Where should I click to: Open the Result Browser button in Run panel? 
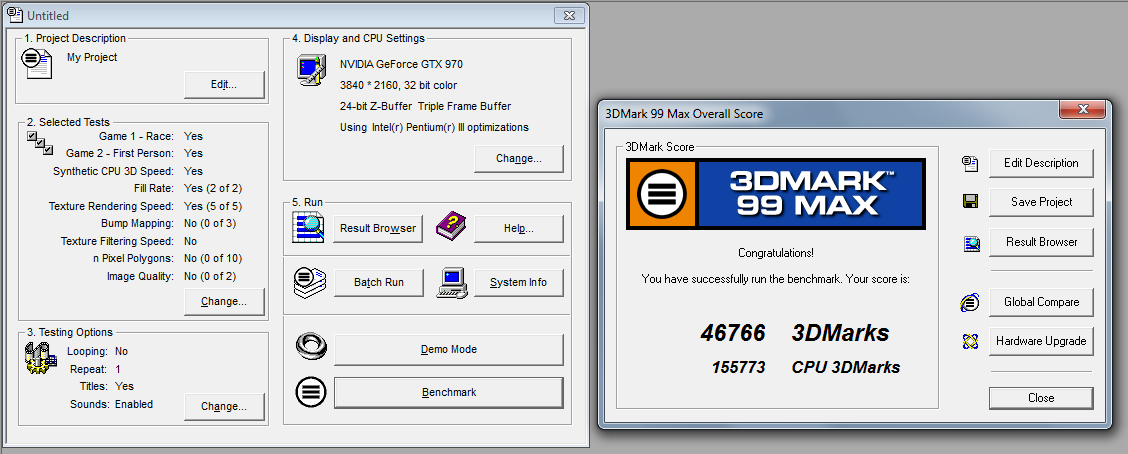coord(378,228)
